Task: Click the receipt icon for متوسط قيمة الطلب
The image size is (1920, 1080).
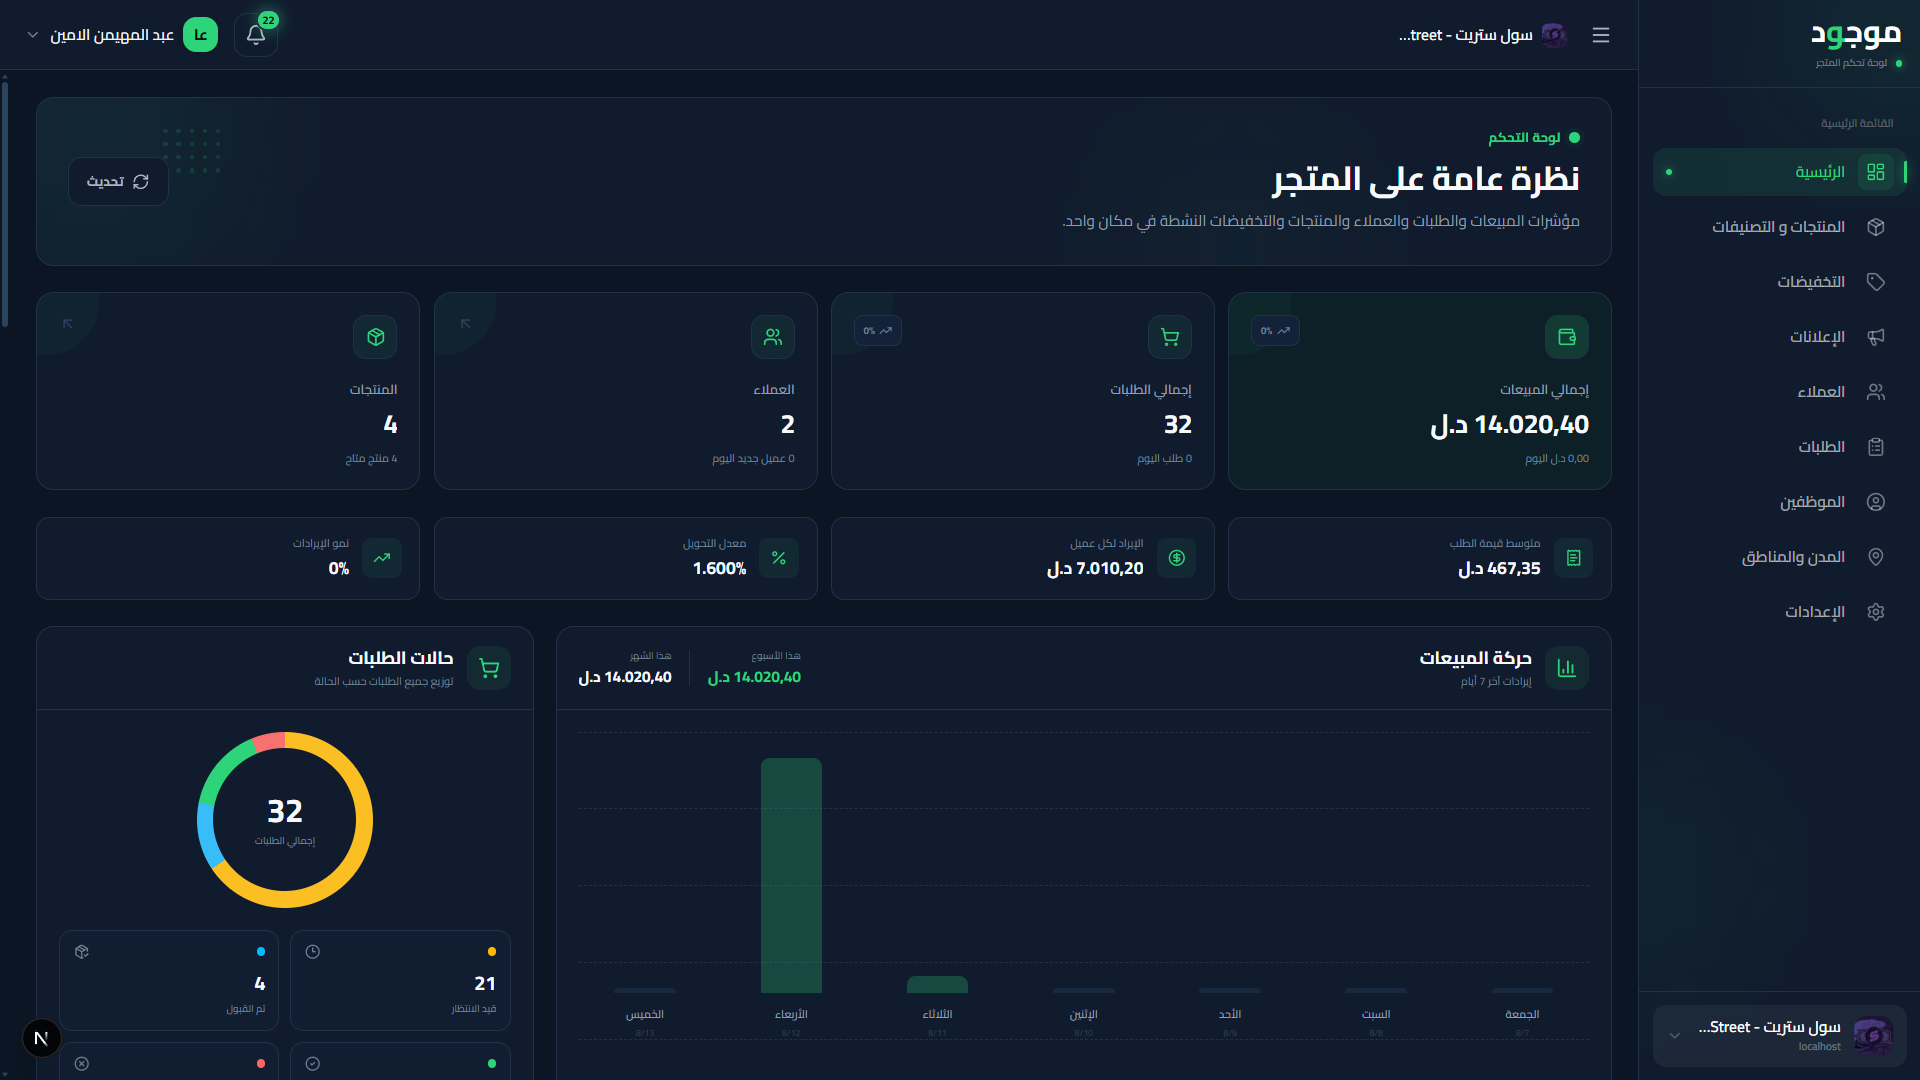Action: [x=1574, y=558]
